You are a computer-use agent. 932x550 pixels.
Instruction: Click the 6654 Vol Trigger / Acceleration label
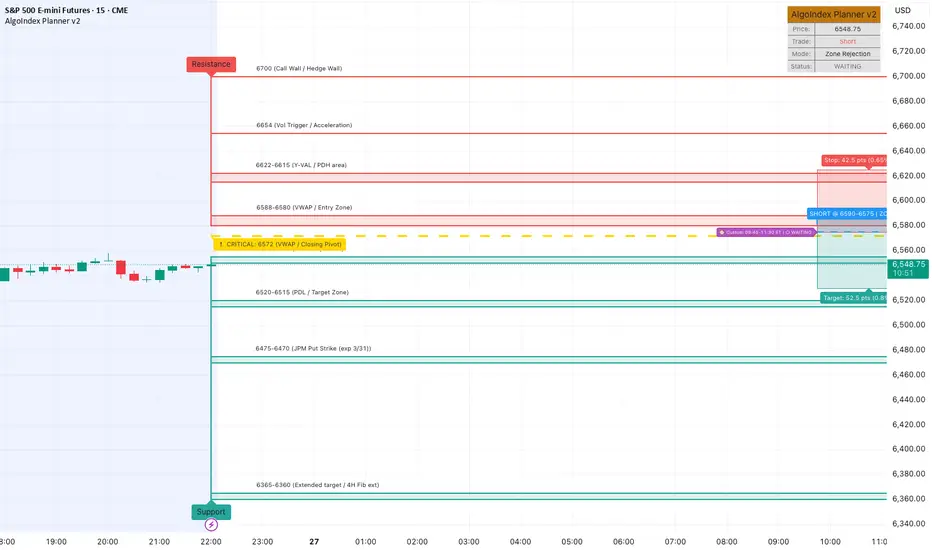(304, 125)
